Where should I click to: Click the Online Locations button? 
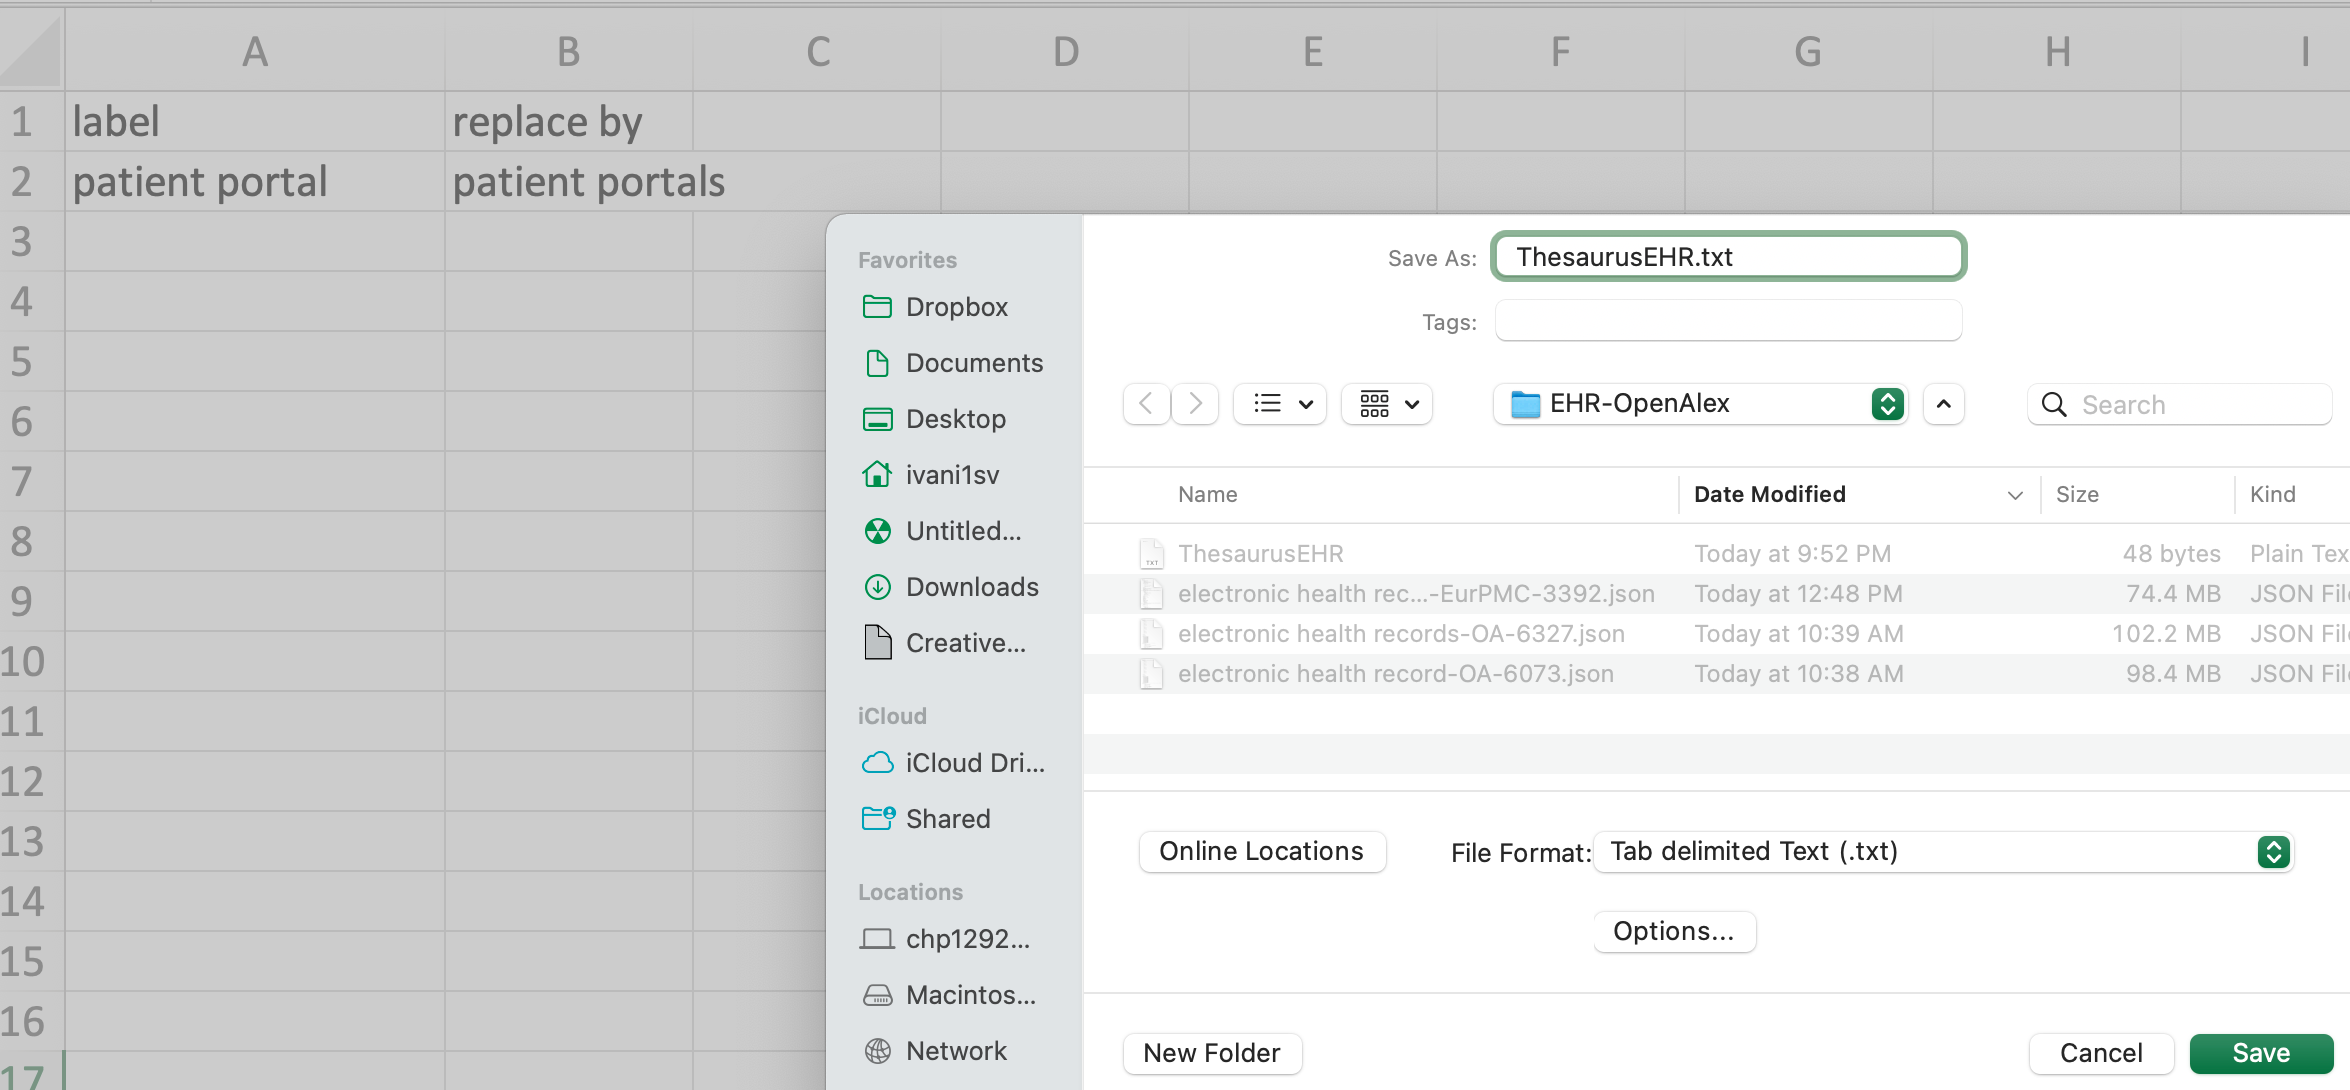coord(1261,852)
